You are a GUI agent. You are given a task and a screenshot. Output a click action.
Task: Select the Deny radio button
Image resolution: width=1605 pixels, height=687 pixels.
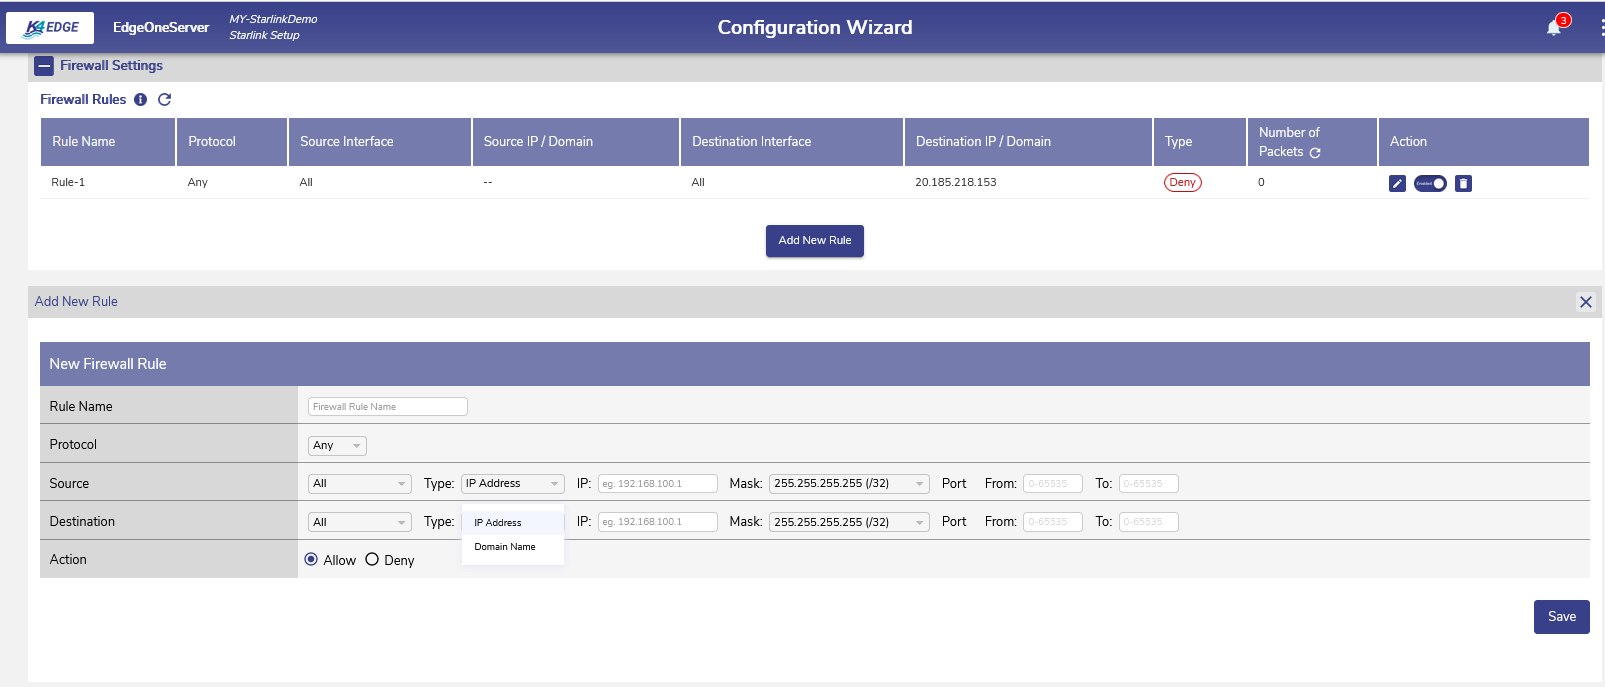click(372, 560)
